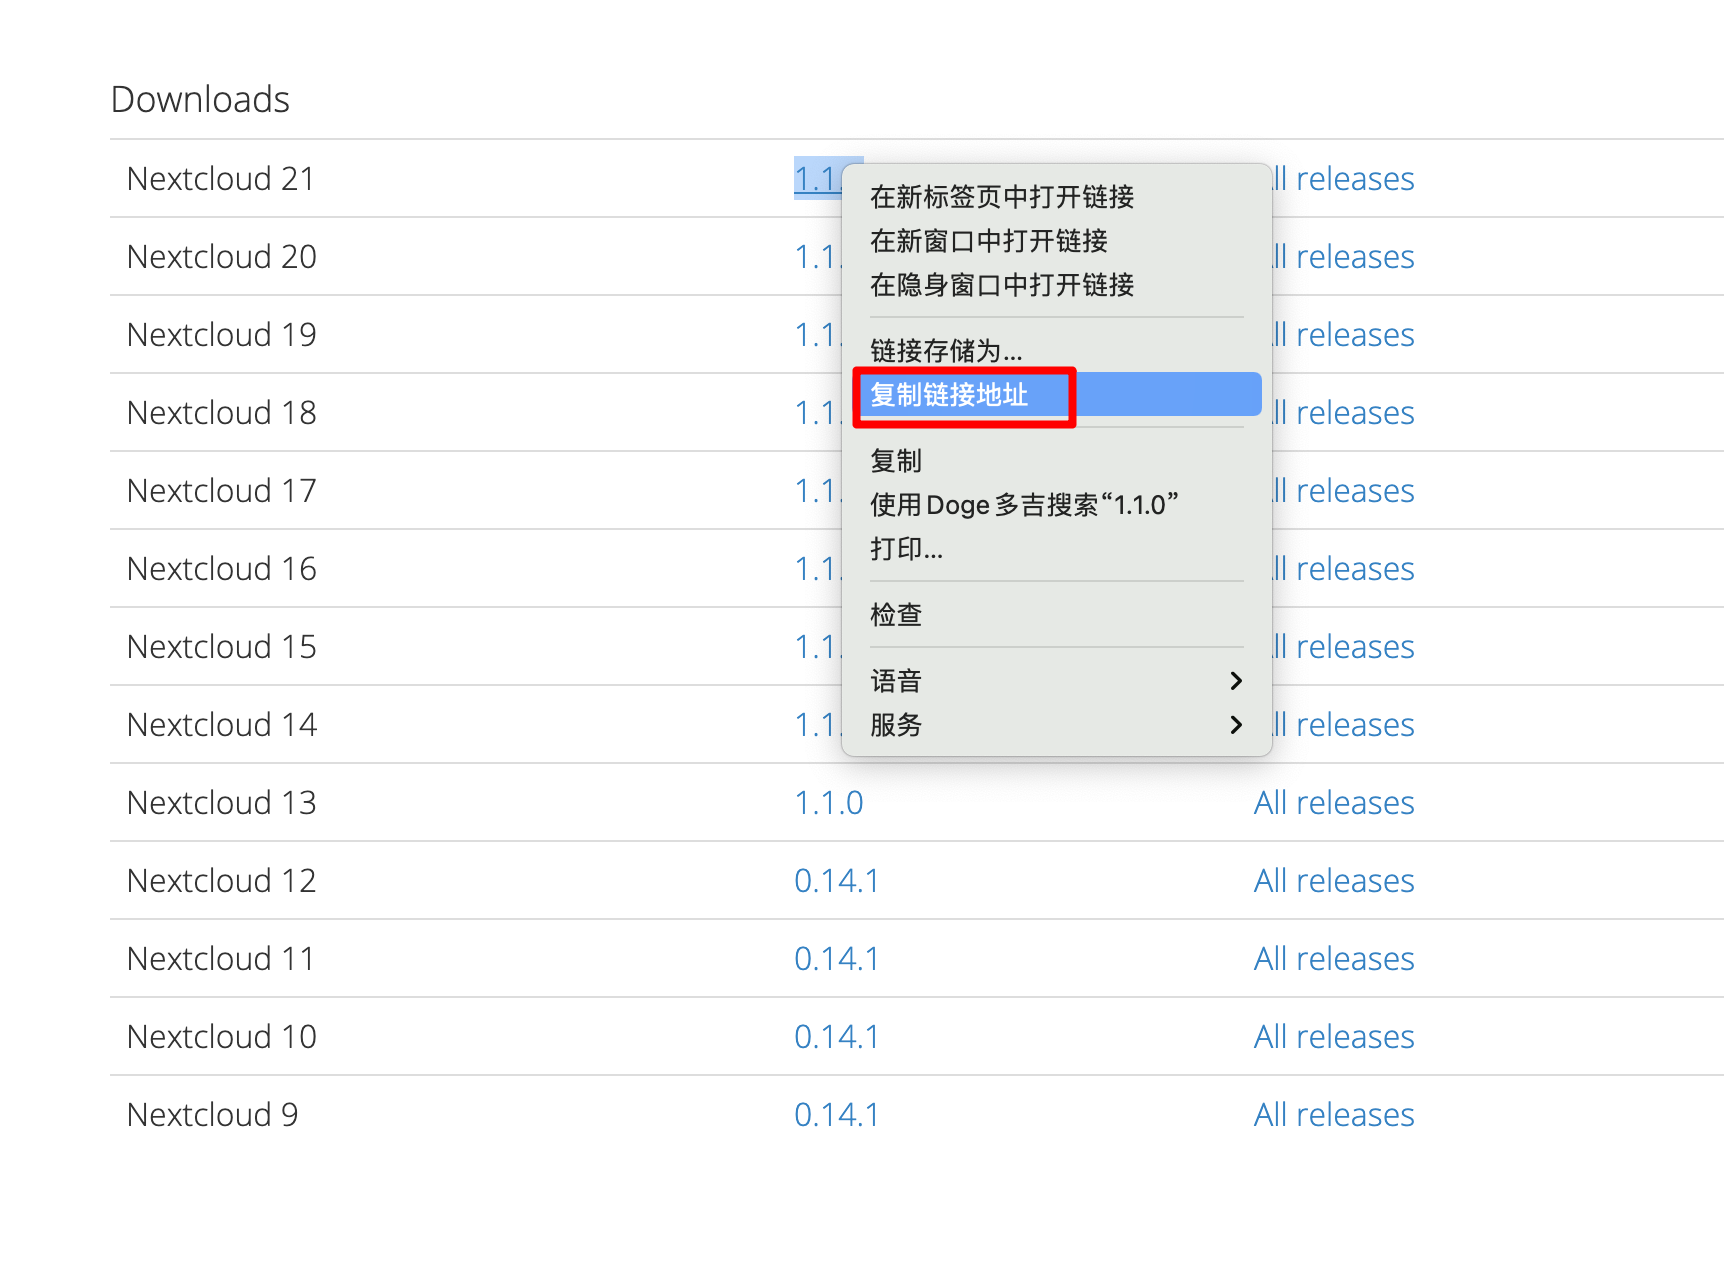
Task: Search with Doge for "1.1.0"
Action: point(1056,505)
